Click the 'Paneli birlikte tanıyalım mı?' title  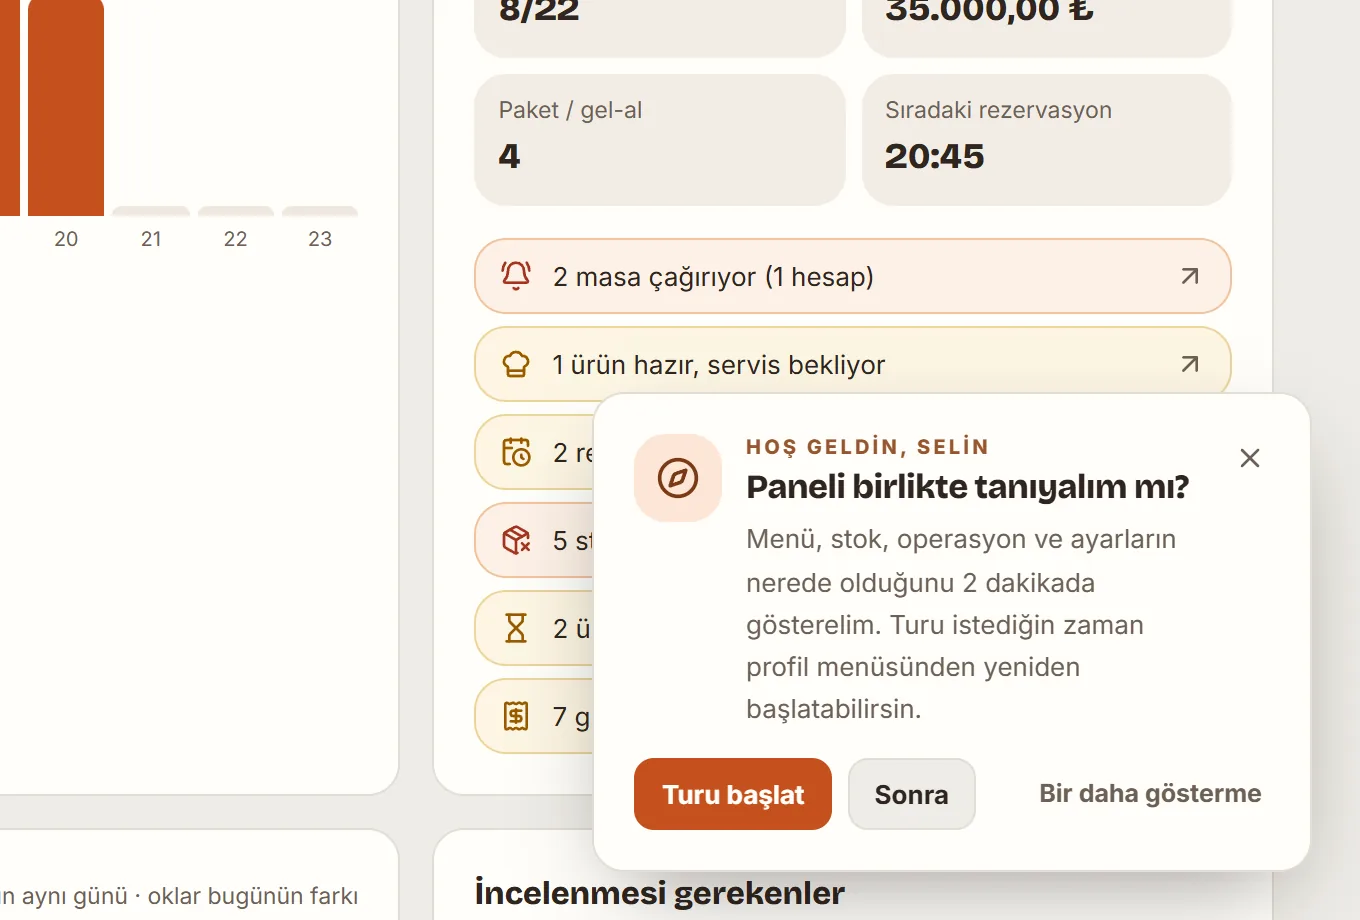(x=968, y=487)
